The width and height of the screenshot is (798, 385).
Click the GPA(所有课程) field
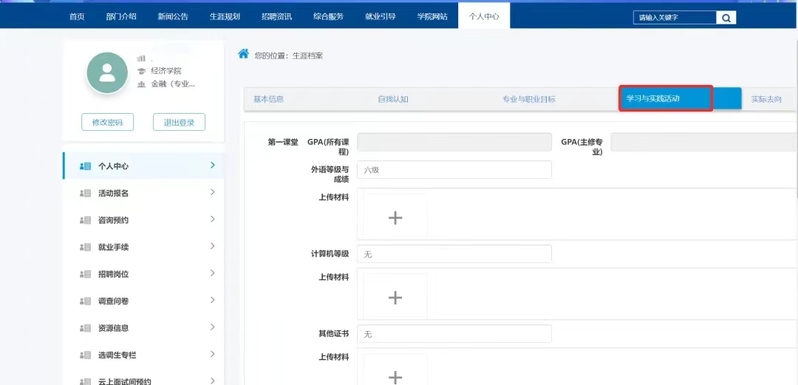454,142
